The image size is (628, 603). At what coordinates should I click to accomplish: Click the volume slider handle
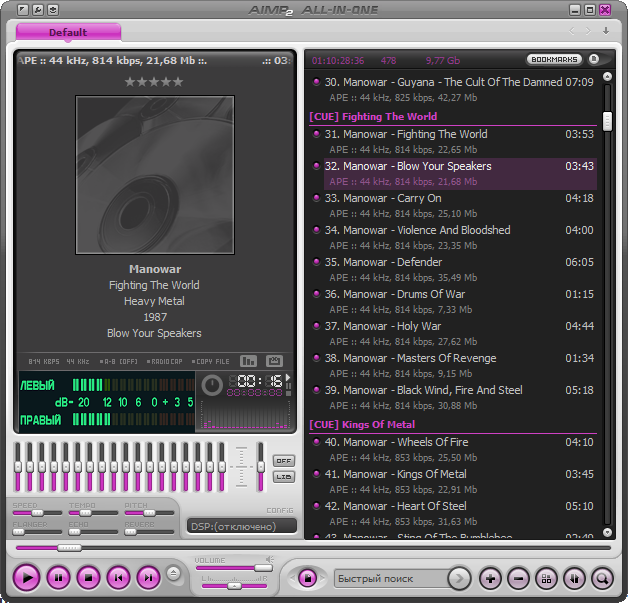(263, 568)
